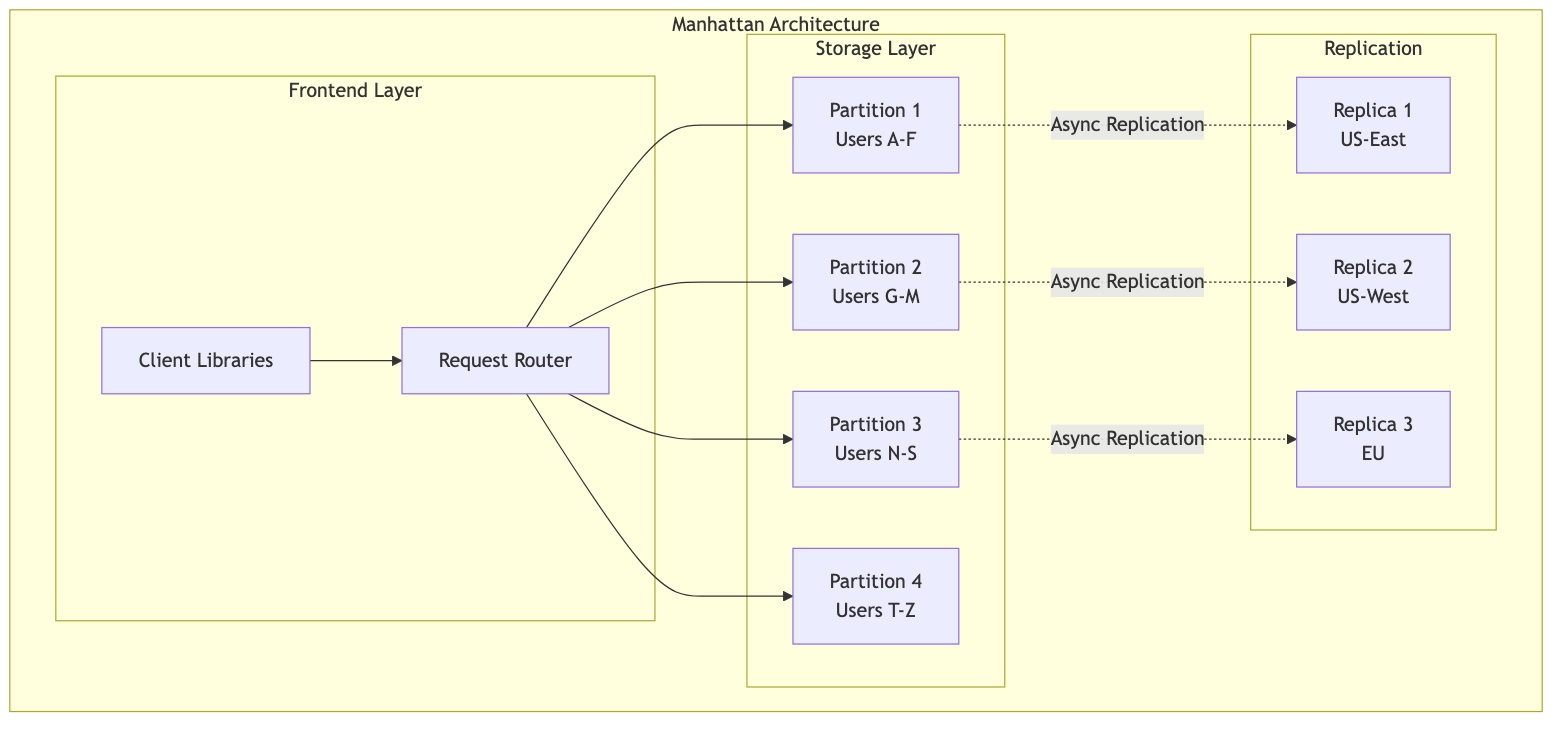Click the Replica 1 US-East node
This screenshot has height=730, width=1568.
coord(1373,125)
